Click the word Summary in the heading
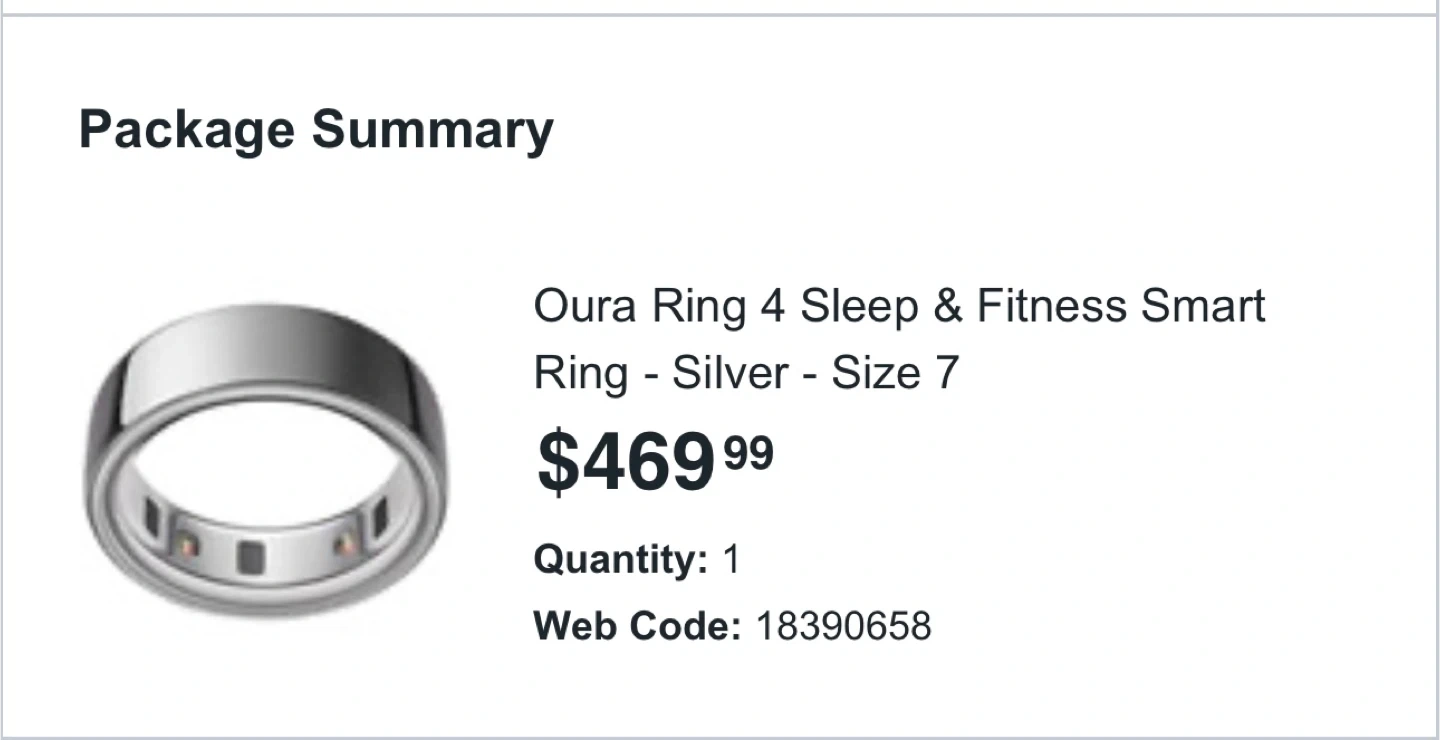The height and width of the screenshot is (740, 1440). coord(432,131)
